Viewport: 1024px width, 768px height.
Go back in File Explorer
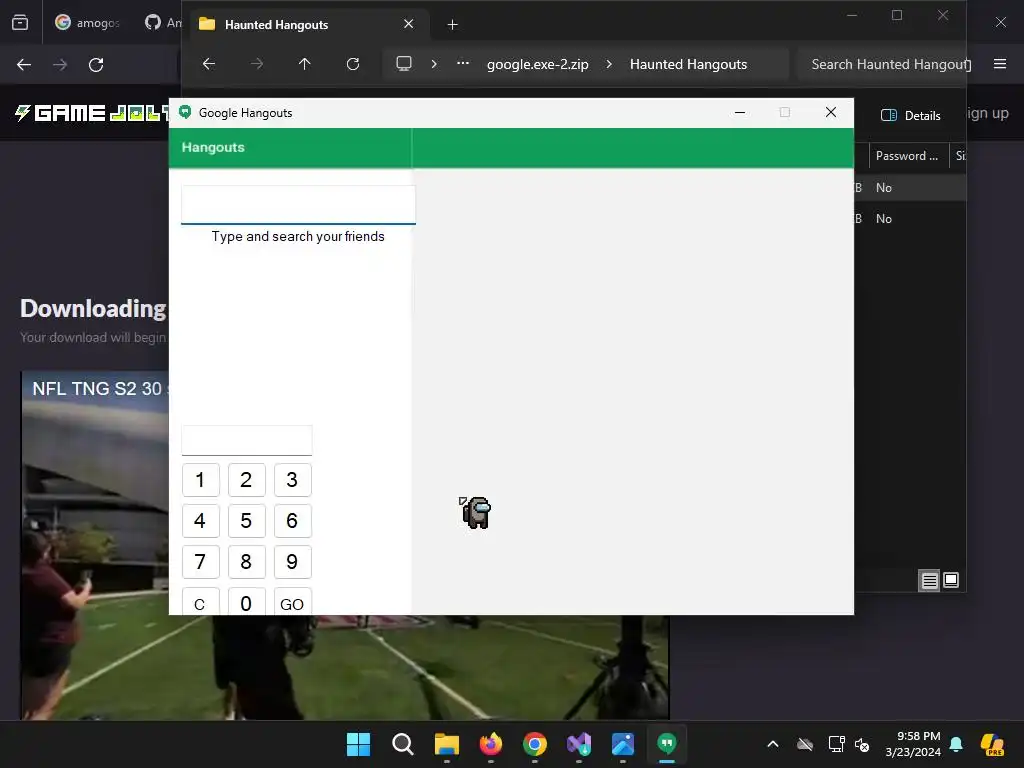(209, 64)
